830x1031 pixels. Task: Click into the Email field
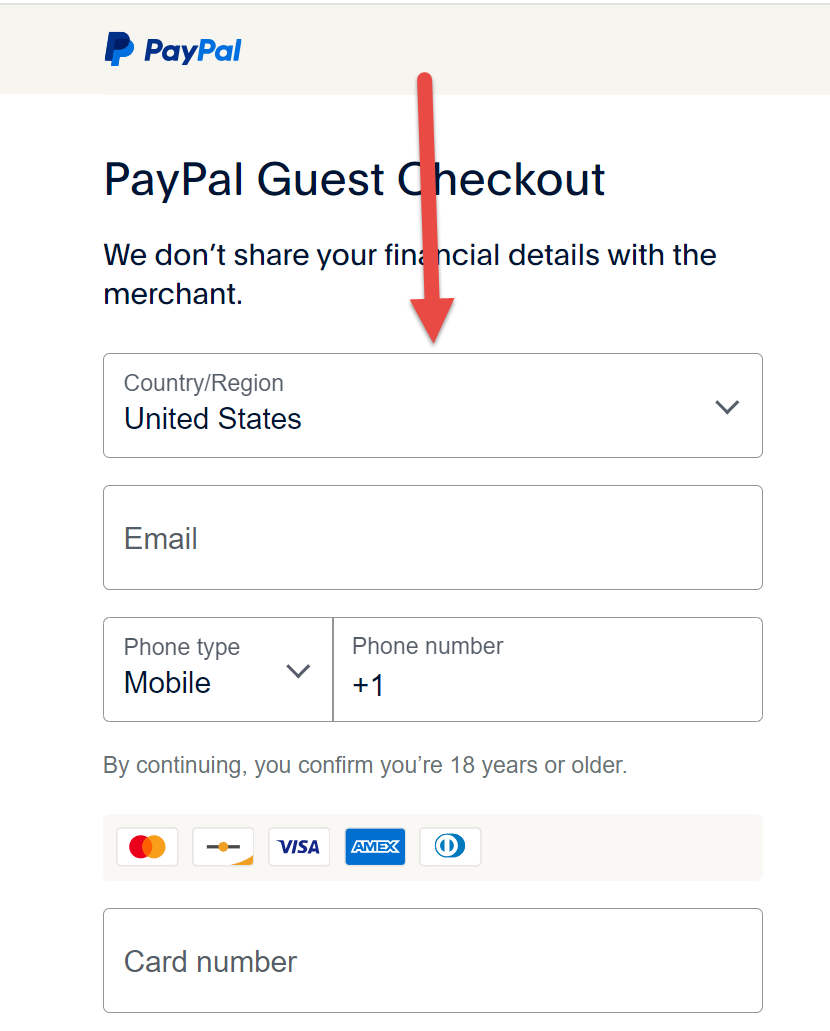[432, 538]
